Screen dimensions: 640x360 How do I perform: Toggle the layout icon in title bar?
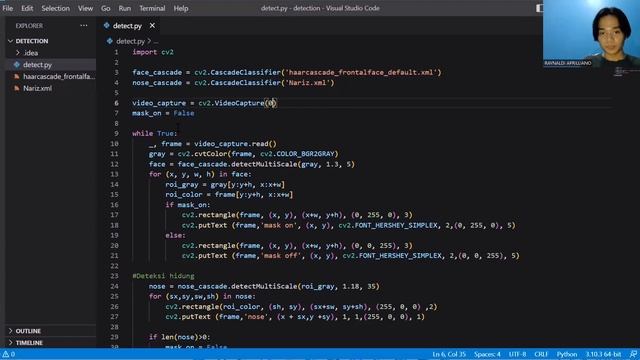[539, 8]
